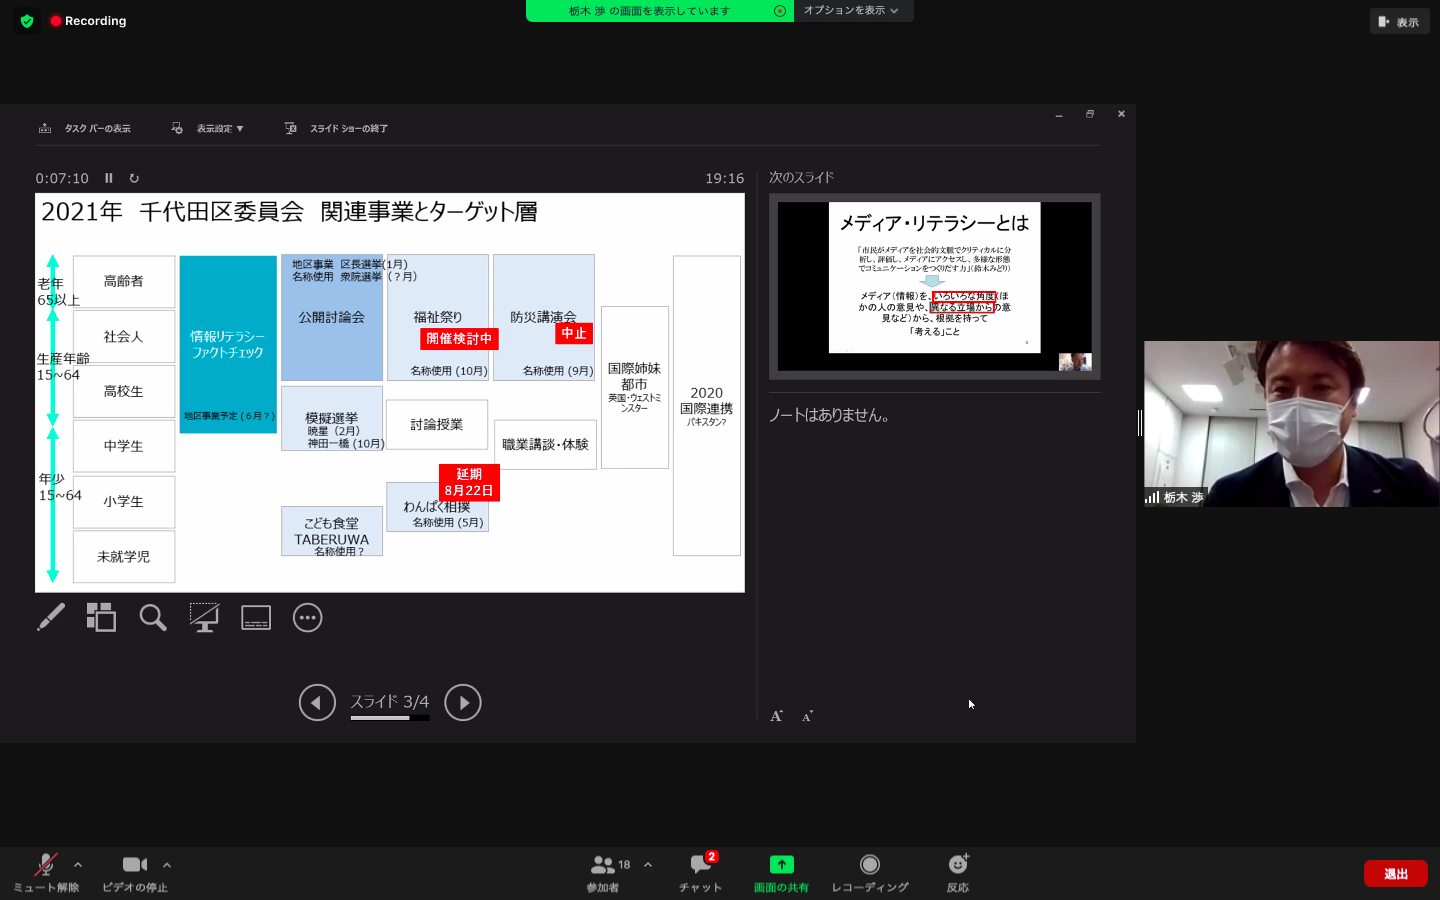Screen dimensions: 1440x900
Task: Go to the previous slide
Action: point(317,702)
